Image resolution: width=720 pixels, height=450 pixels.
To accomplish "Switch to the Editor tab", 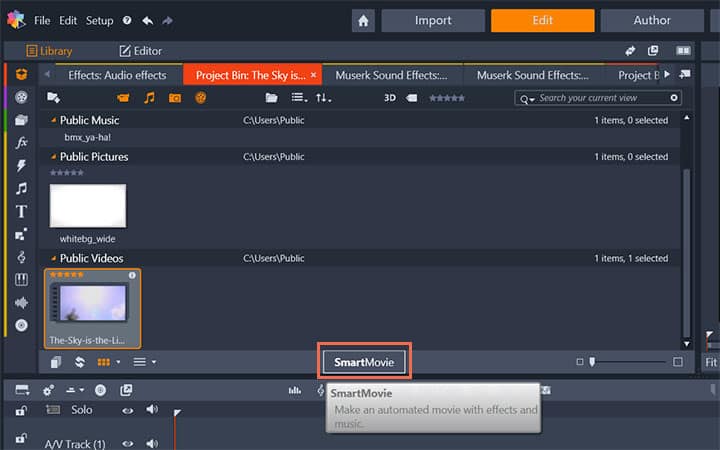I will (140, 51).
